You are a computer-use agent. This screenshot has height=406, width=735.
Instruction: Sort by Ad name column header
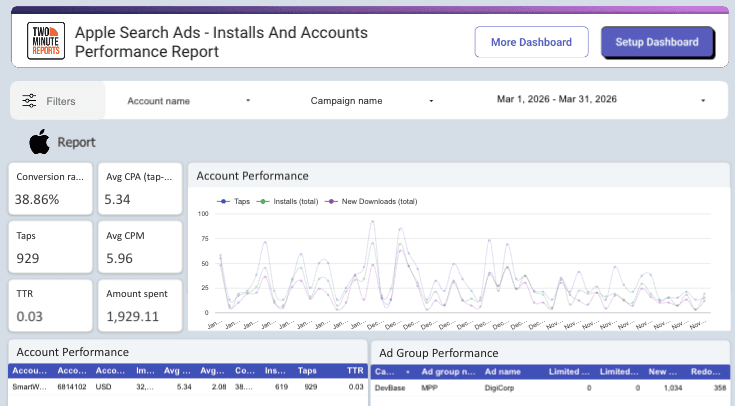[502, 372]
